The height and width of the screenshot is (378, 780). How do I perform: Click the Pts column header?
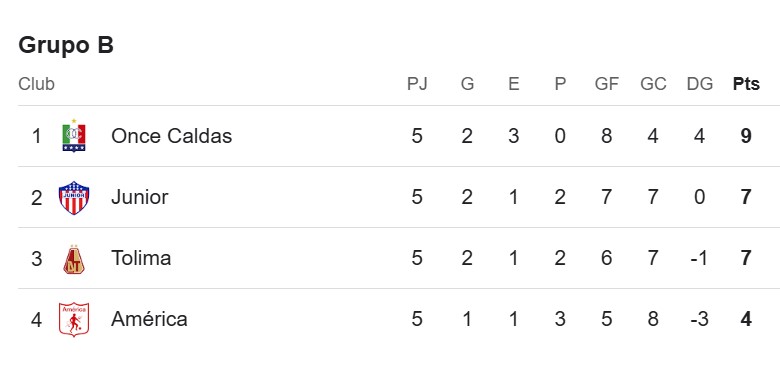(x=746, y=84)
